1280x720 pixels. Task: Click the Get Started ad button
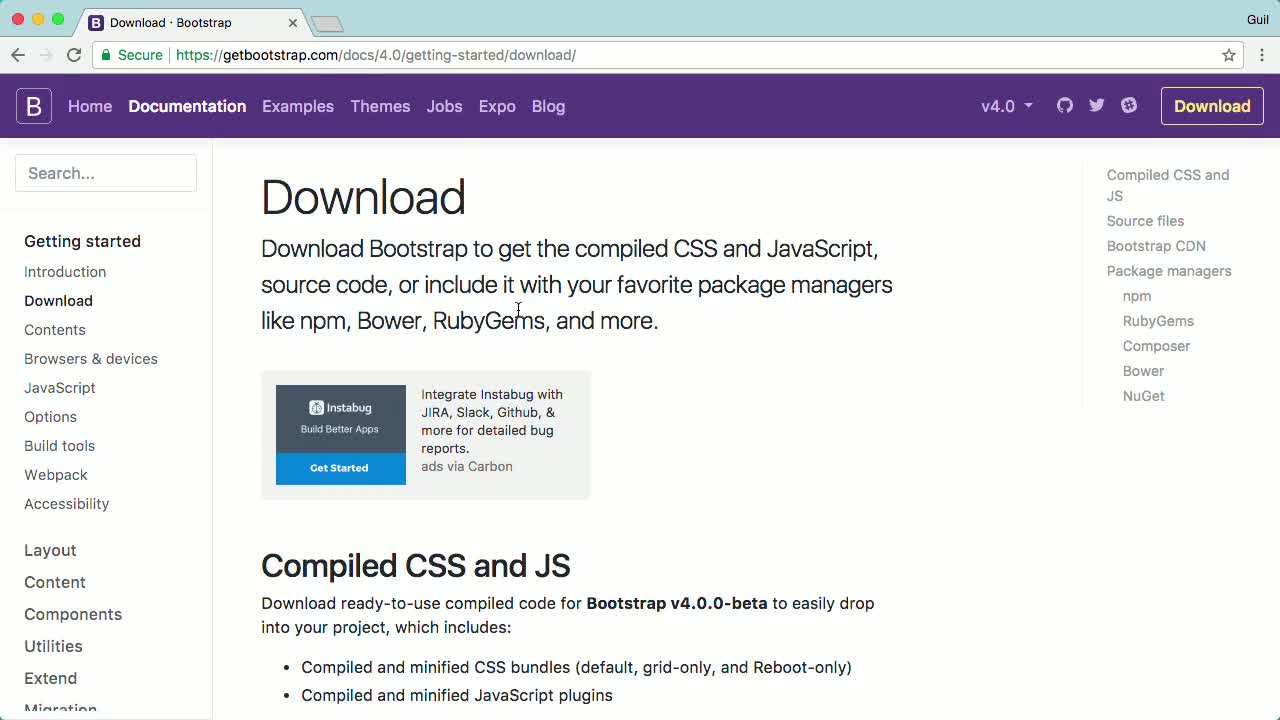click(x=339, y=467)
